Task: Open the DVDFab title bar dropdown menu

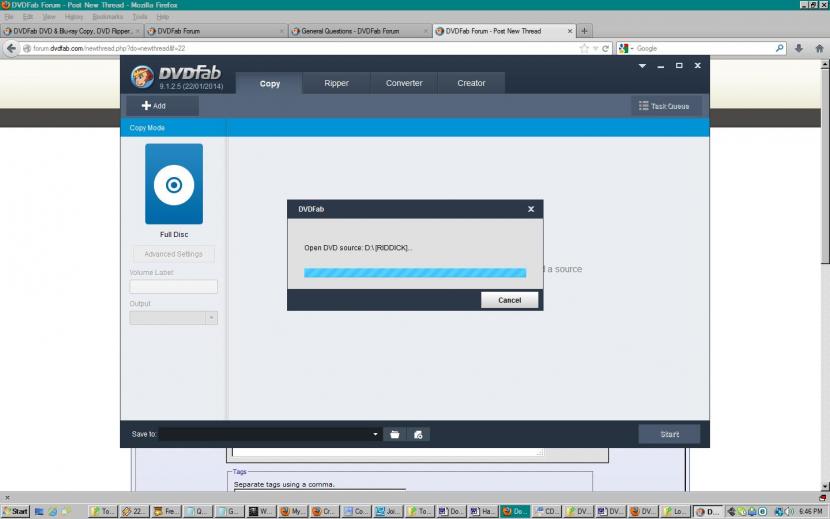Action: (643, 66)
